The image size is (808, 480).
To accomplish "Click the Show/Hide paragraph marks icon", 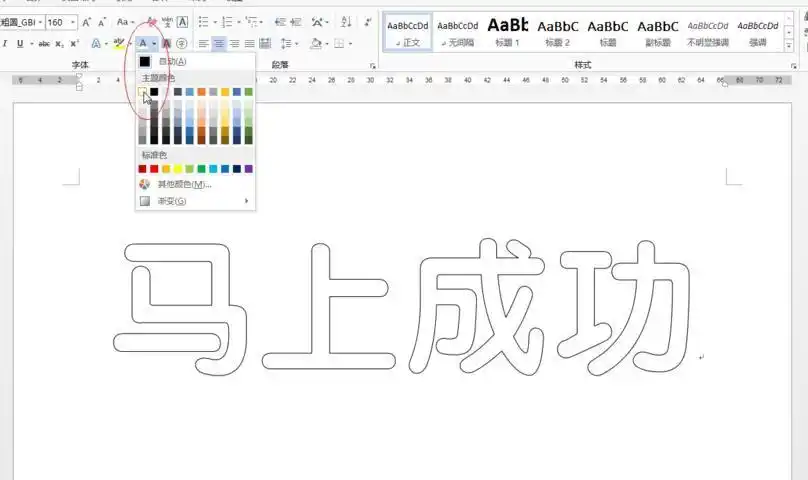I will click(x=368, y=22).
